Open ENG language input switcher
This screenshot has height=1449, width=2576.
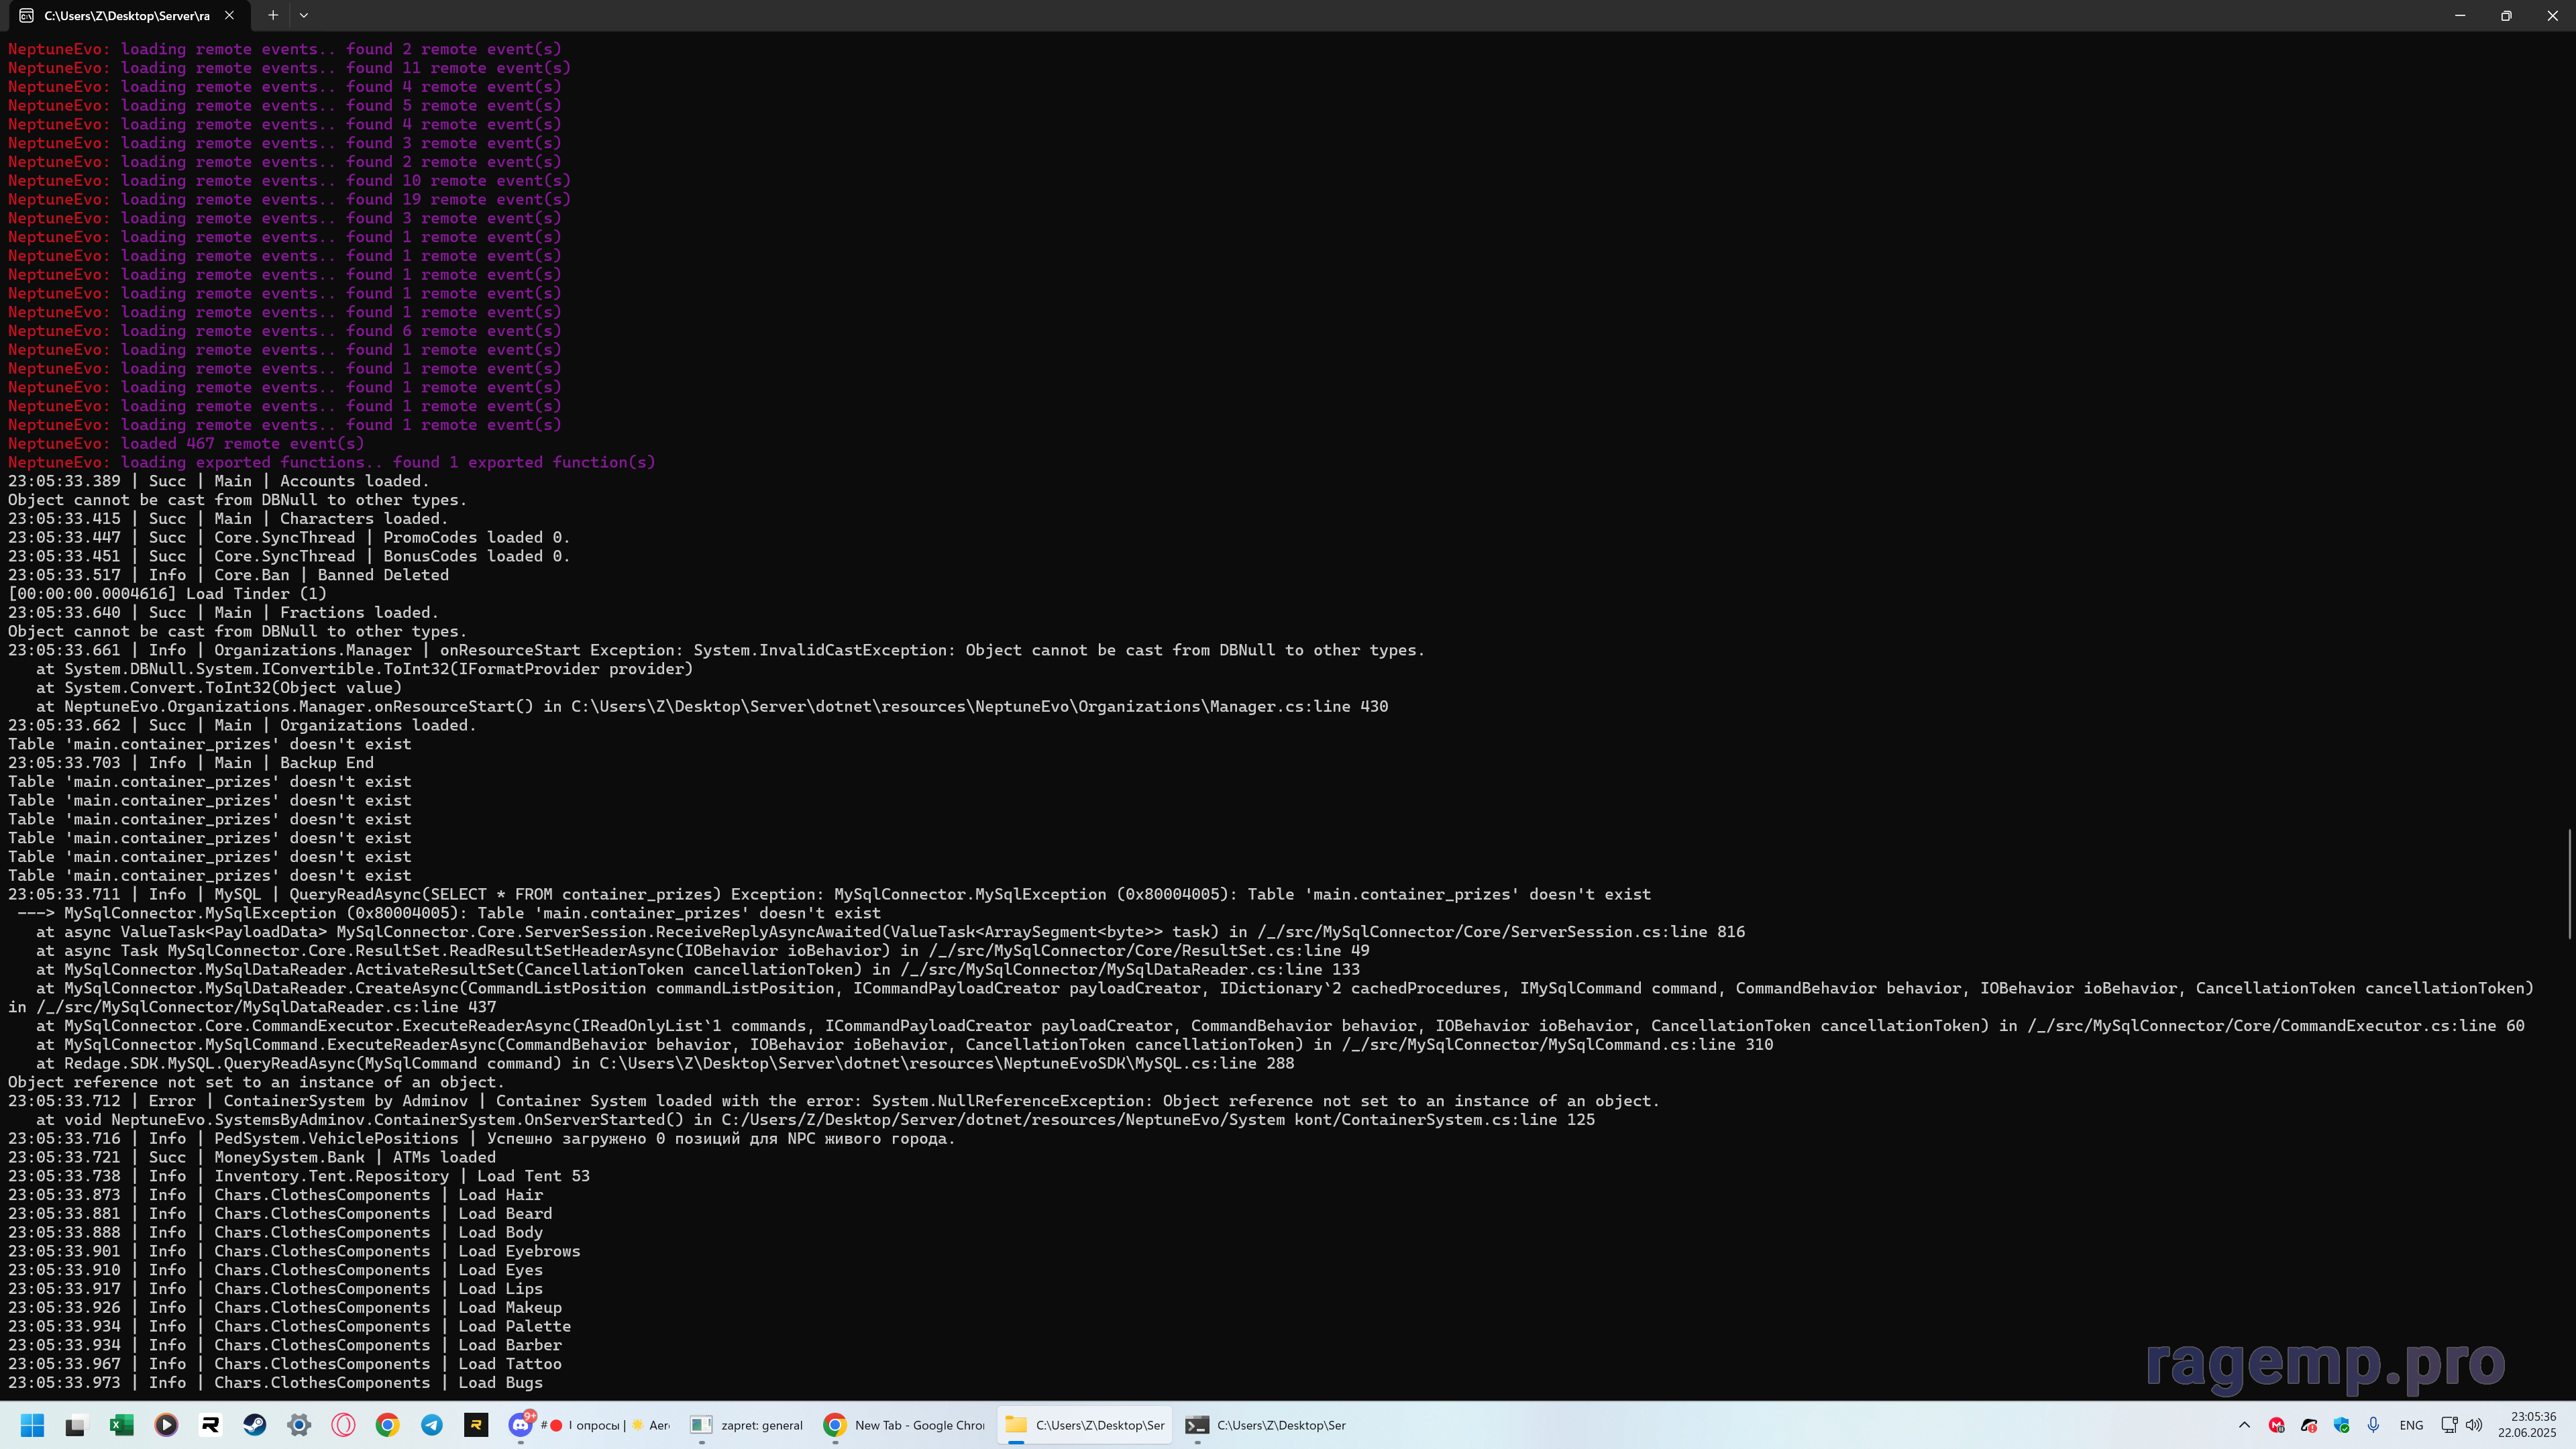pos(2411,1425)
